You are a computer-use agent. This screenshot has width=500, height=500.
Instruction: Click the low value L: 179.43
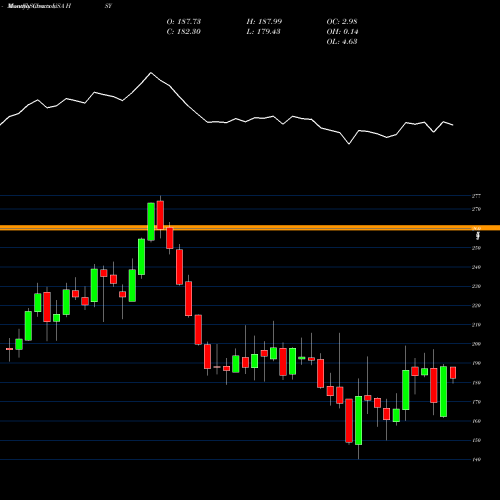[263, 32]
